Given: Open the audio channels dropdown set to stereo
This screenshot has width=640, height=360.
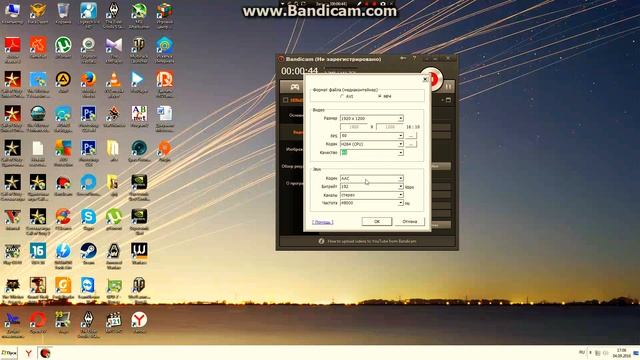Looking at the screenshot, I should tap(371, 195).
